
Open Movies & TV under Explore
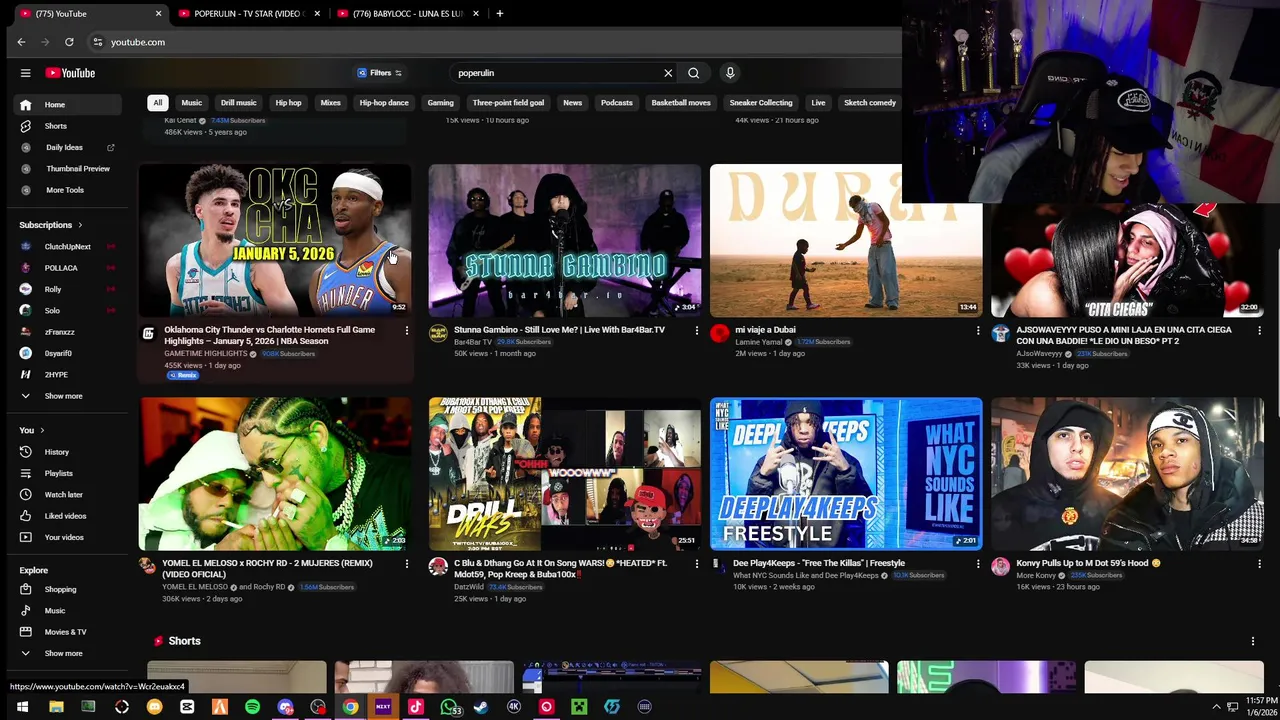click(x=65, y=632)
